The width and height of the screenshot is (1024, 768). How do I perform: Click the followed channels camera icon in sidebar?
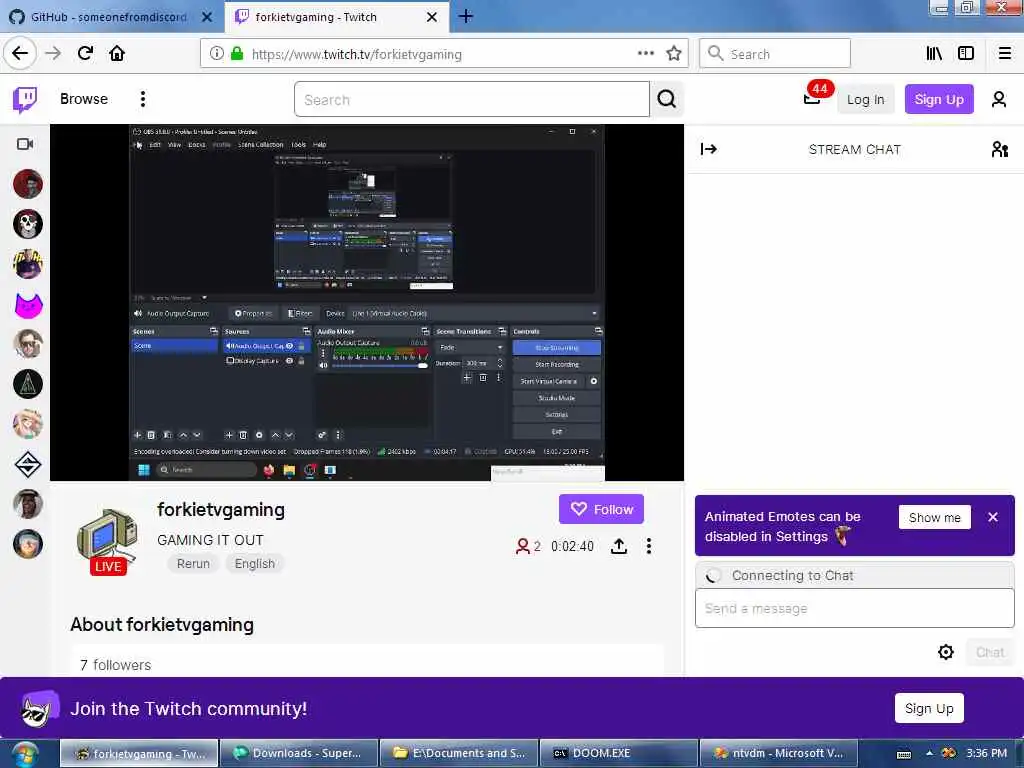(25, 144)
